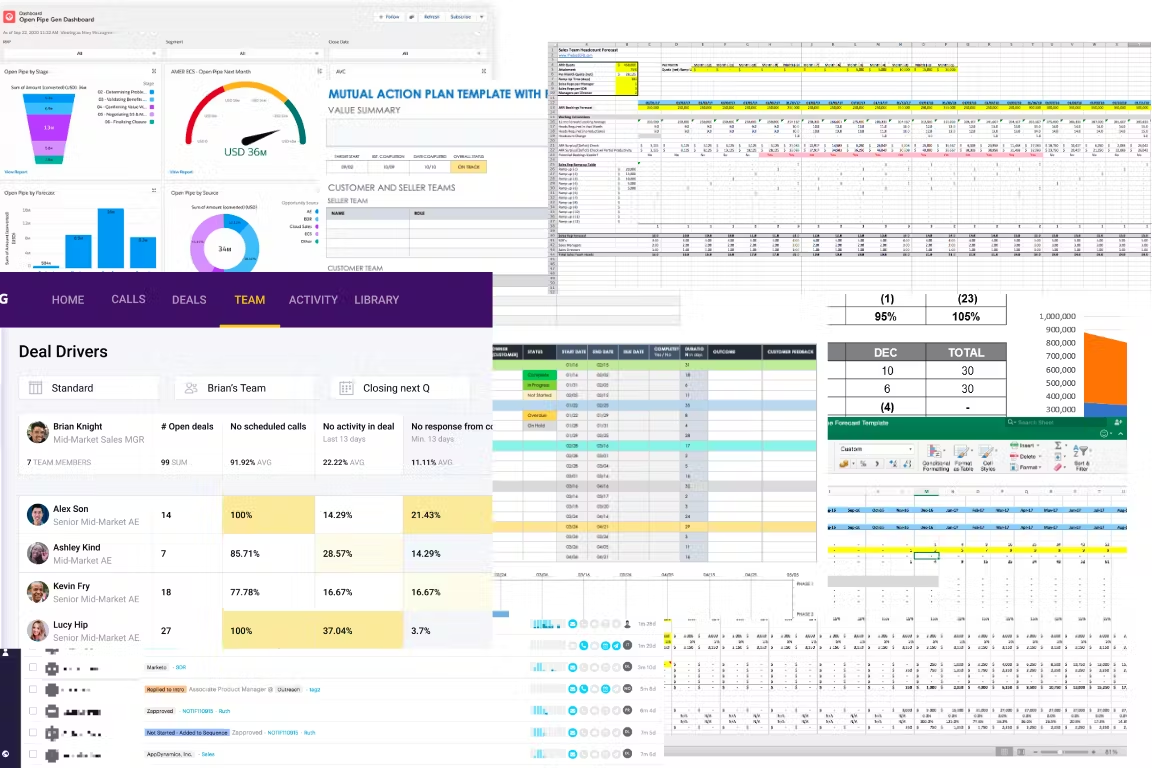Screen dimensions: 1152x768
Task: Expand the AVC dashboard widget
Action: pos(483,71)
